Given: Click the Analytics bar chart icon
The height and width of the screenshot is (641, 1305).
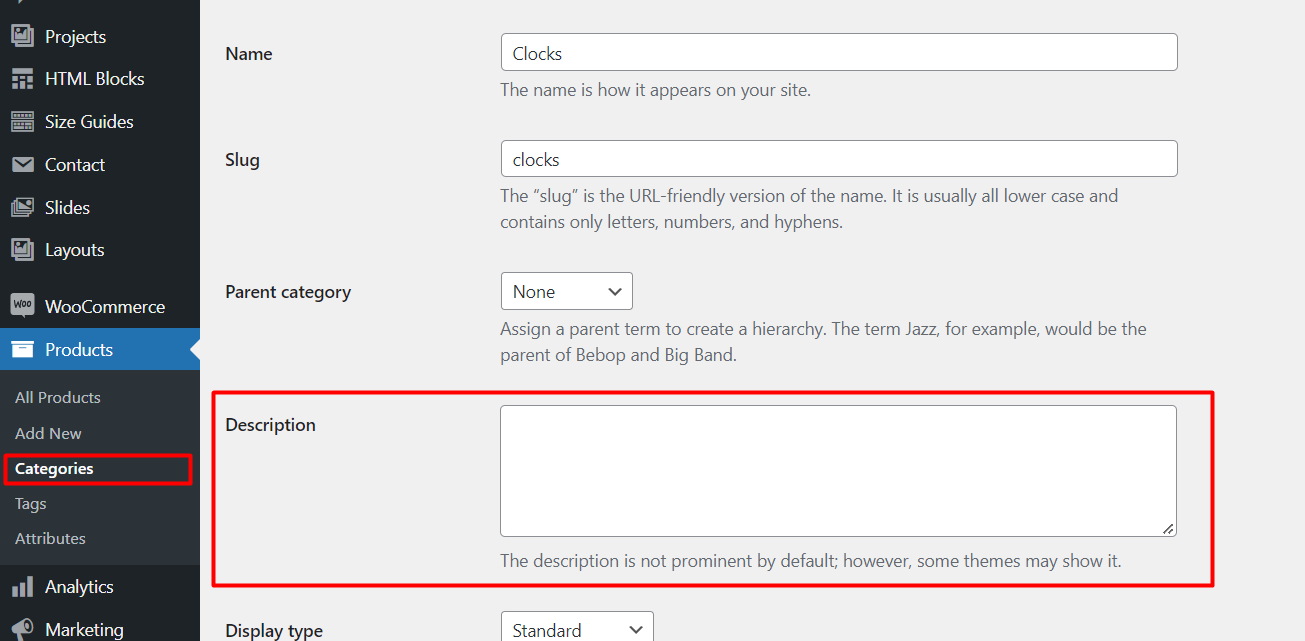Looking at the screenshot, I should pyautogui.click(x=22, y=587).
